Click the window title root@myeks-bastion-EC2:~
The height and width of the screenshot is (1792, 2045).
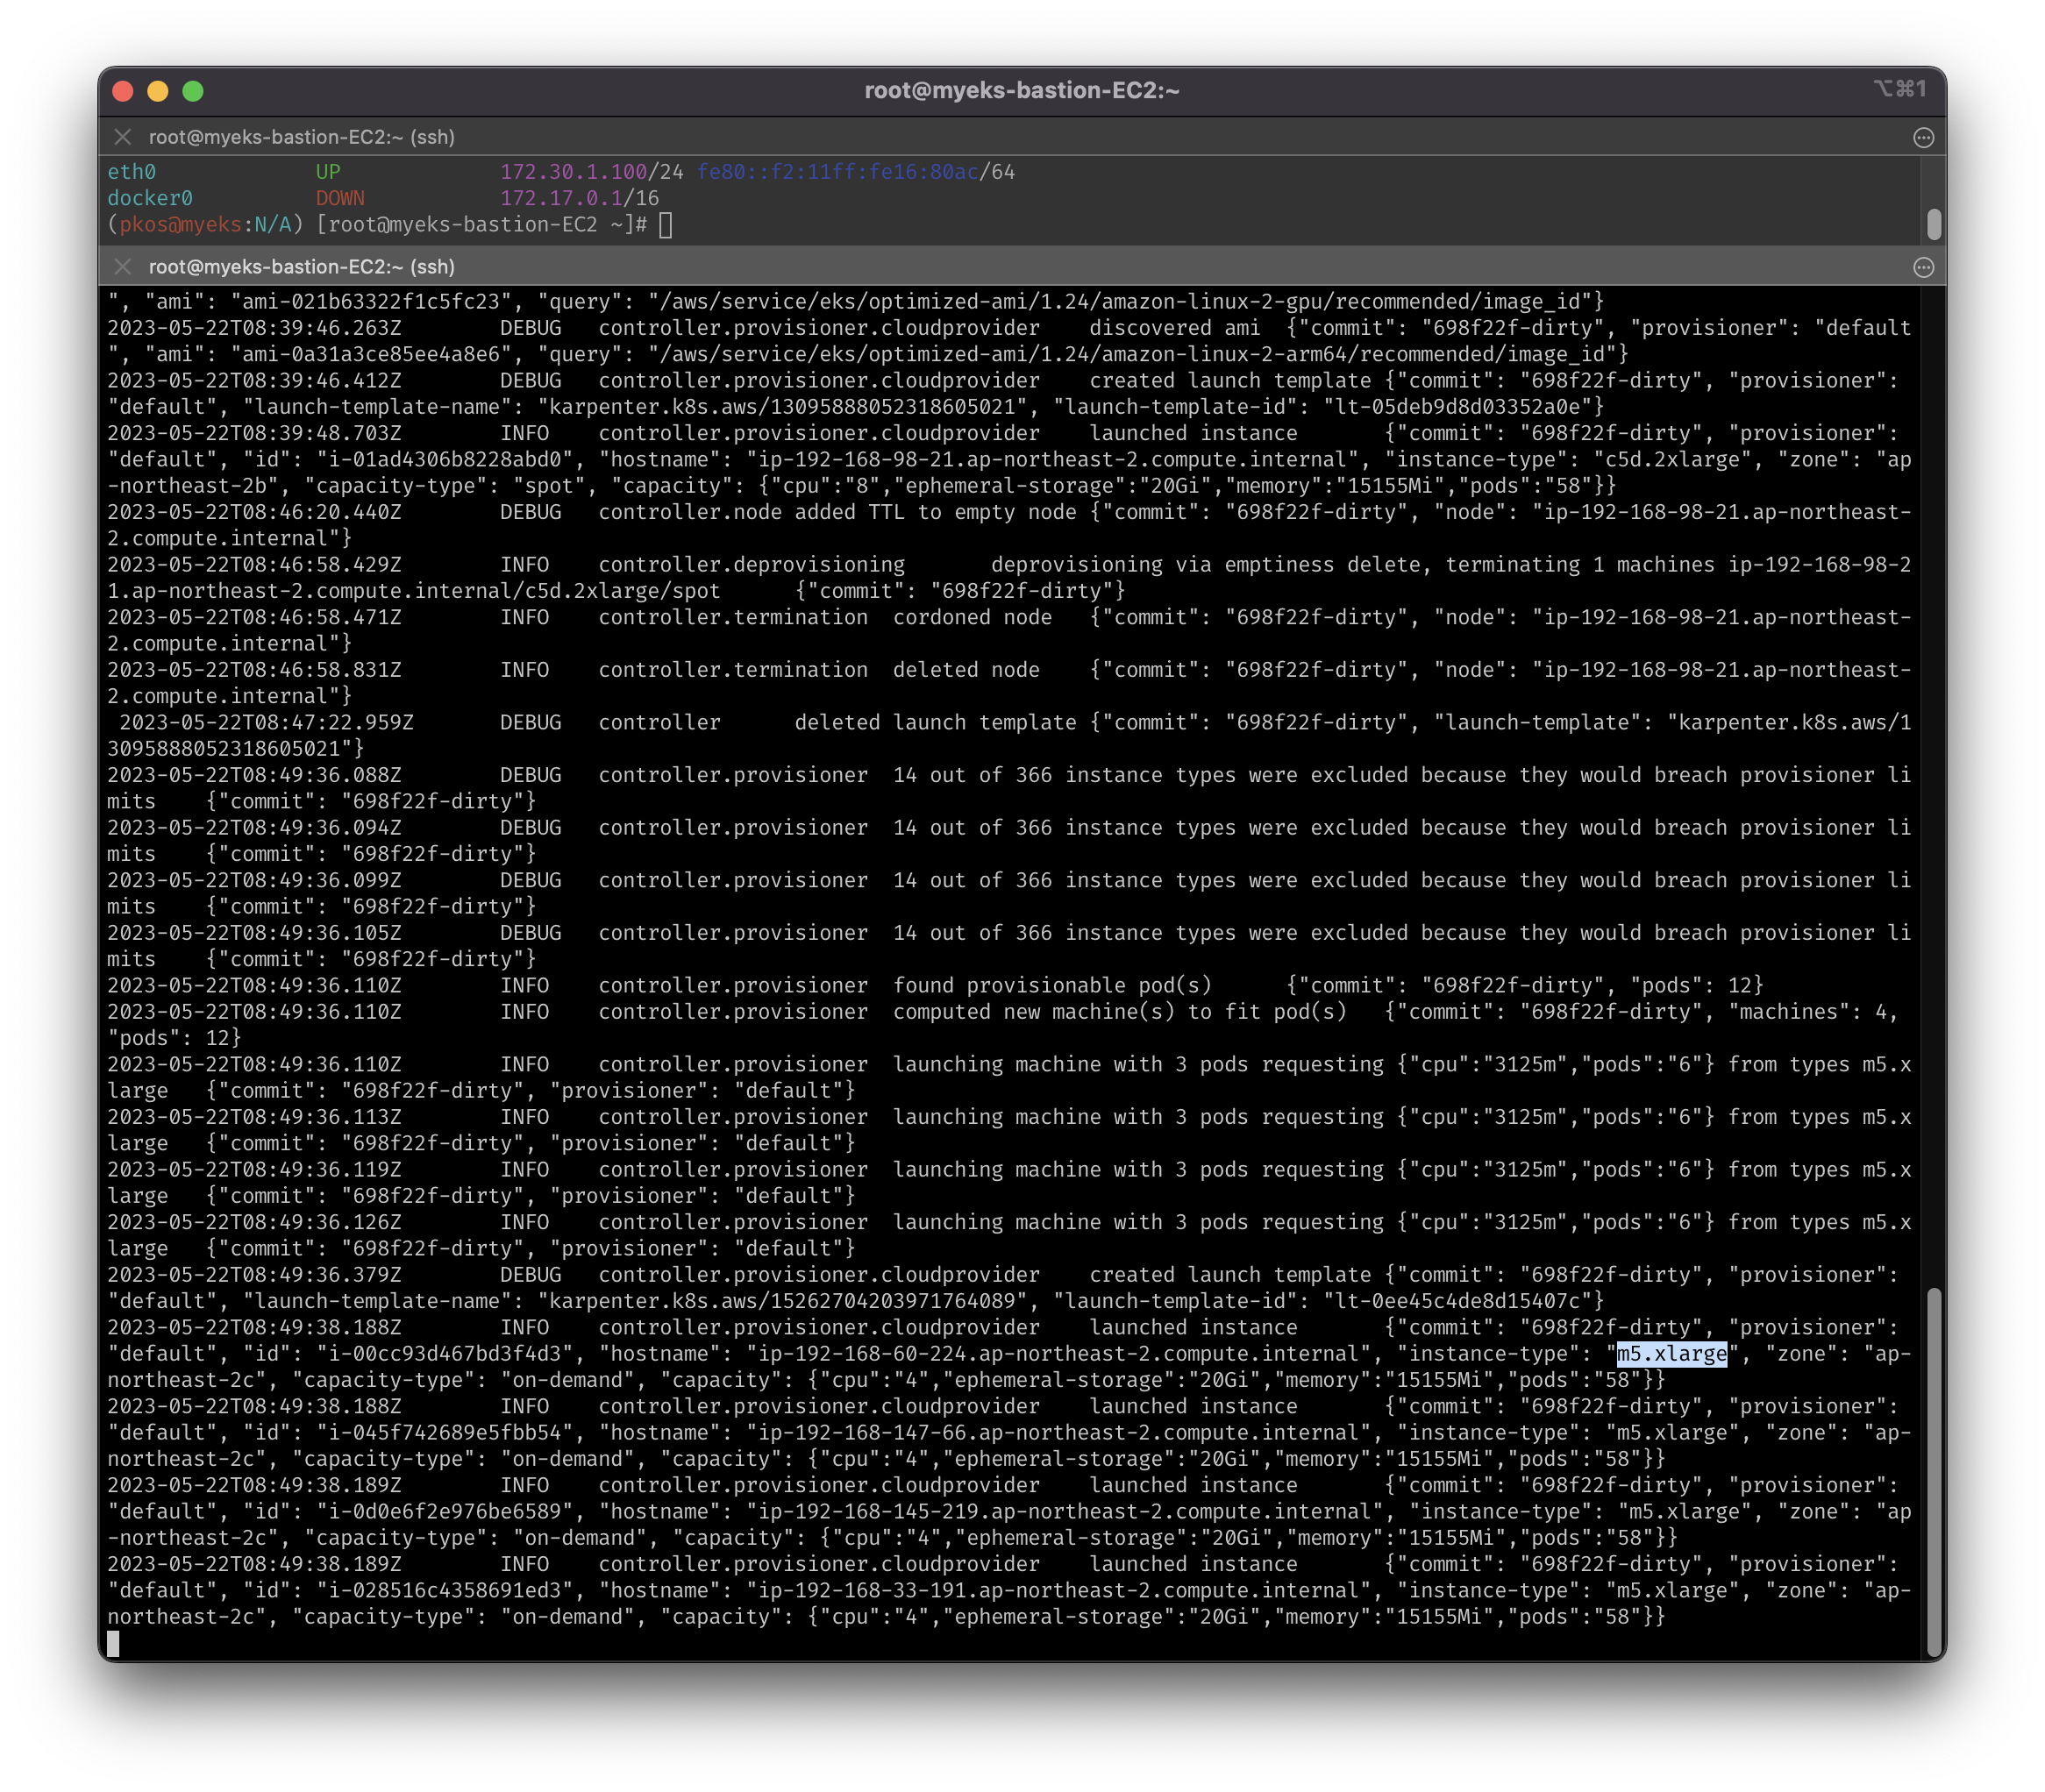point(1022,91)
